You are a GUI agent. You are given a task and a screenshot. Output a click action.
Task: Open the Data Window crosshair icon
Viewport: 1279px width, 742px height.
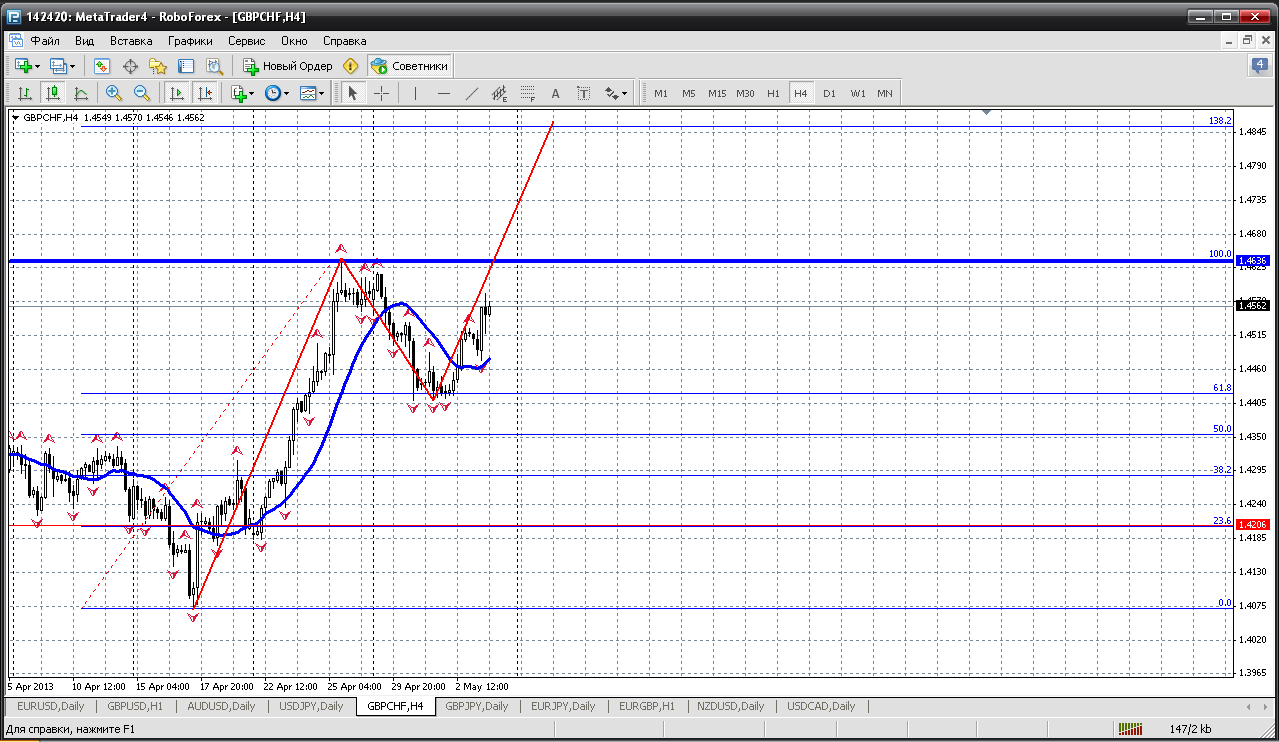point(130,66)
